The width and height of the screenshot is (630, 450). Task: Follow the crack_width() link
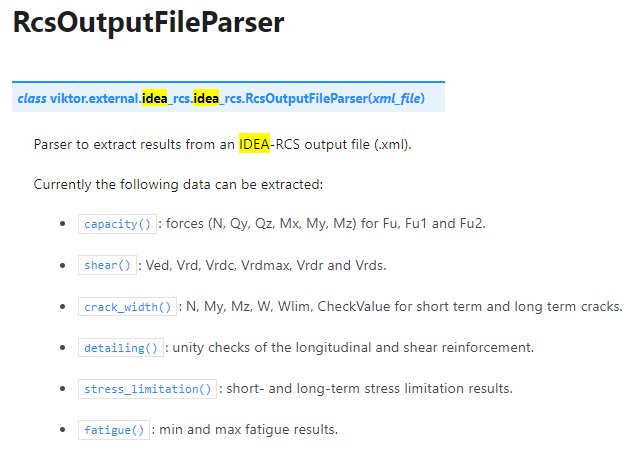coord(127,307)
